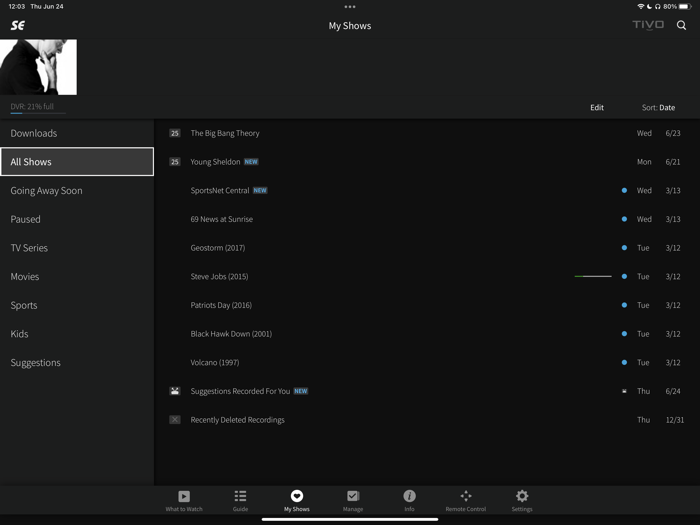This screenshot has width=700, height=525.
Task: Select The Big Bang Theory title
Action: (x=225, y=133)
